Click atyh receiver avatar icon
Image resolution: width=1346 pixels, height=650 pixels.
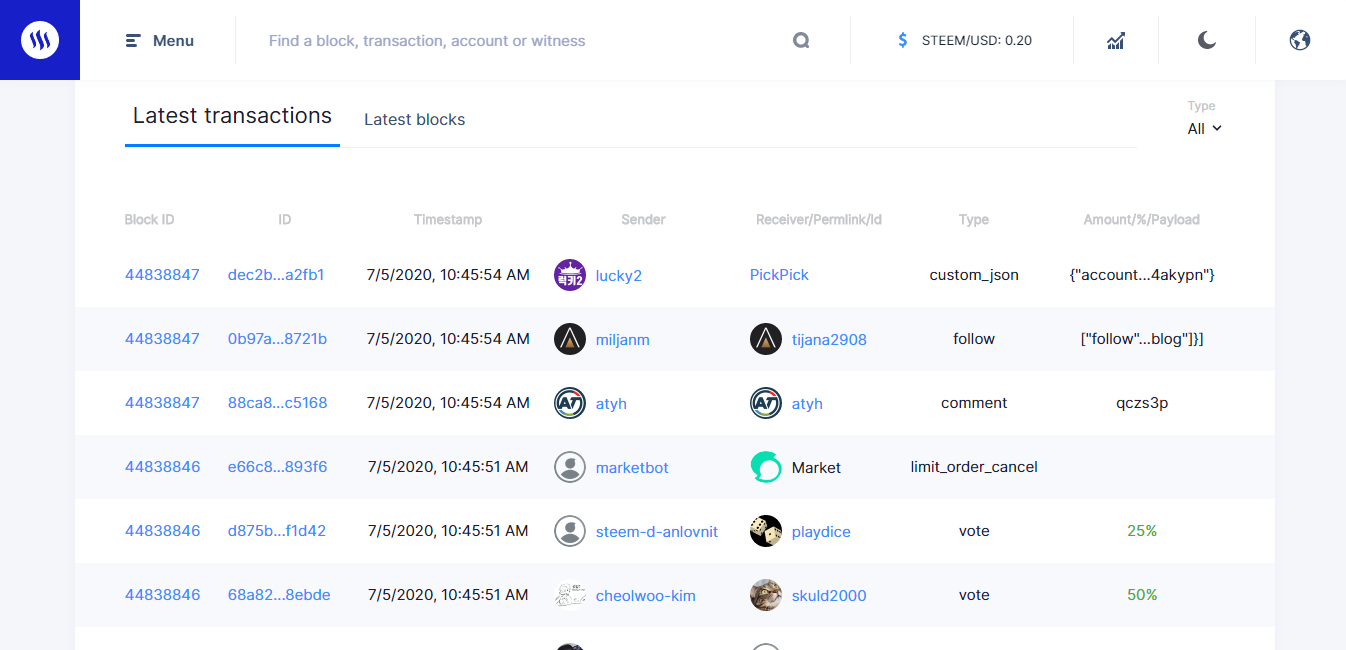click(x=766, y=403)
